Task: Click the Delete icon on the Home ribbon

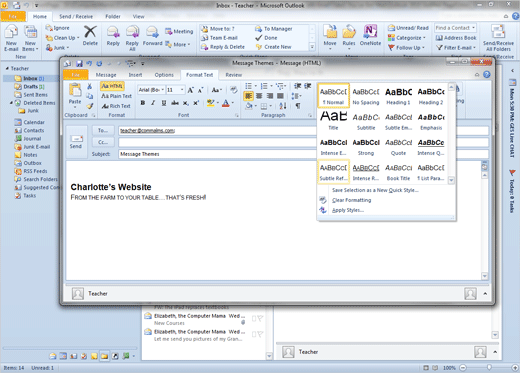Action: pyautogui.click(x=90, y=35)
